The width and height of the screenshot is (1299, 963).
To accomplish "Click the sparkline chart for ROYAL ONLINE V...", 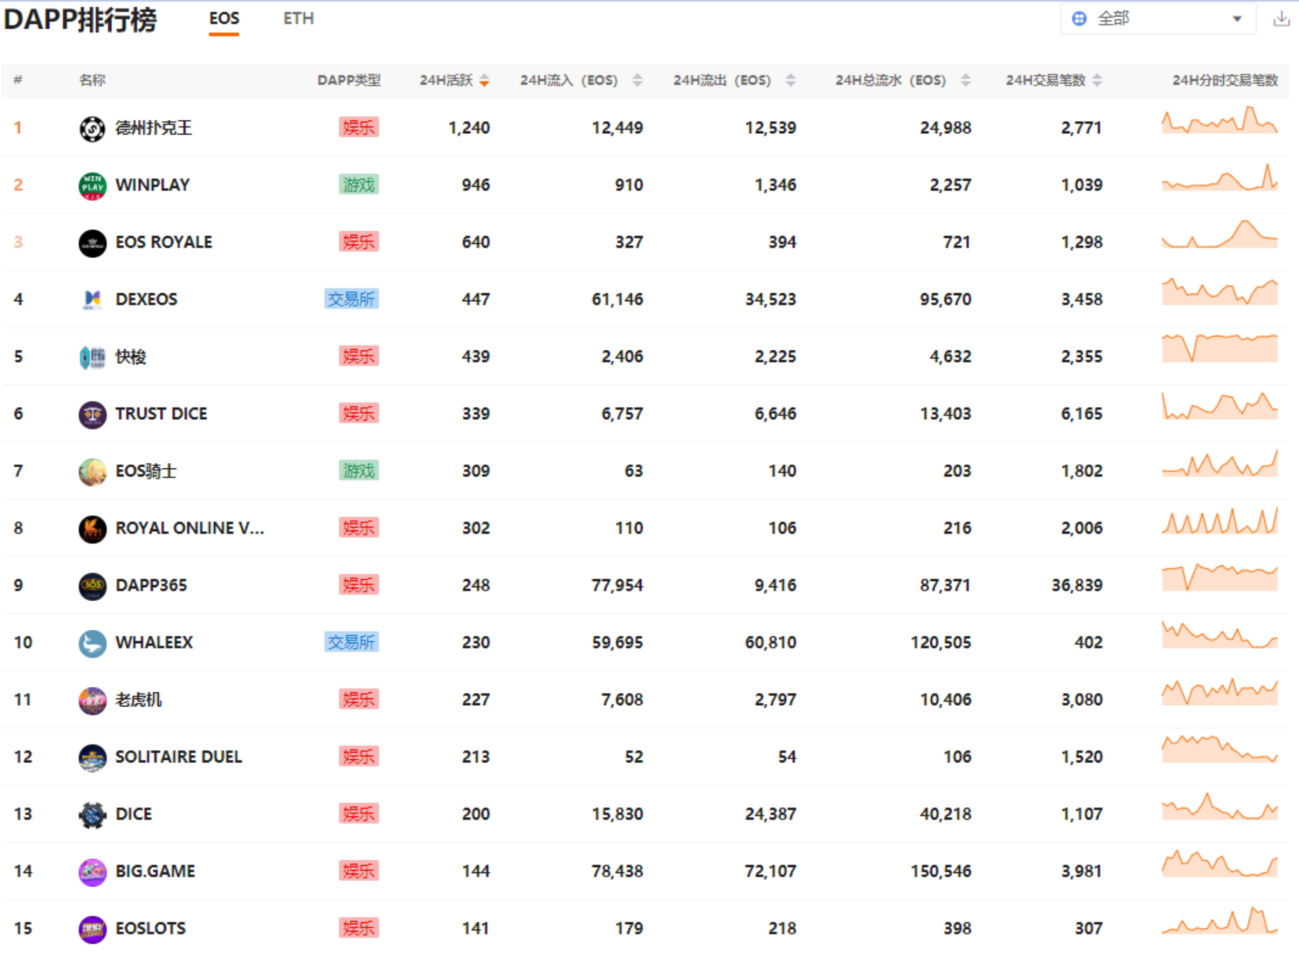I will (1219, 520).
